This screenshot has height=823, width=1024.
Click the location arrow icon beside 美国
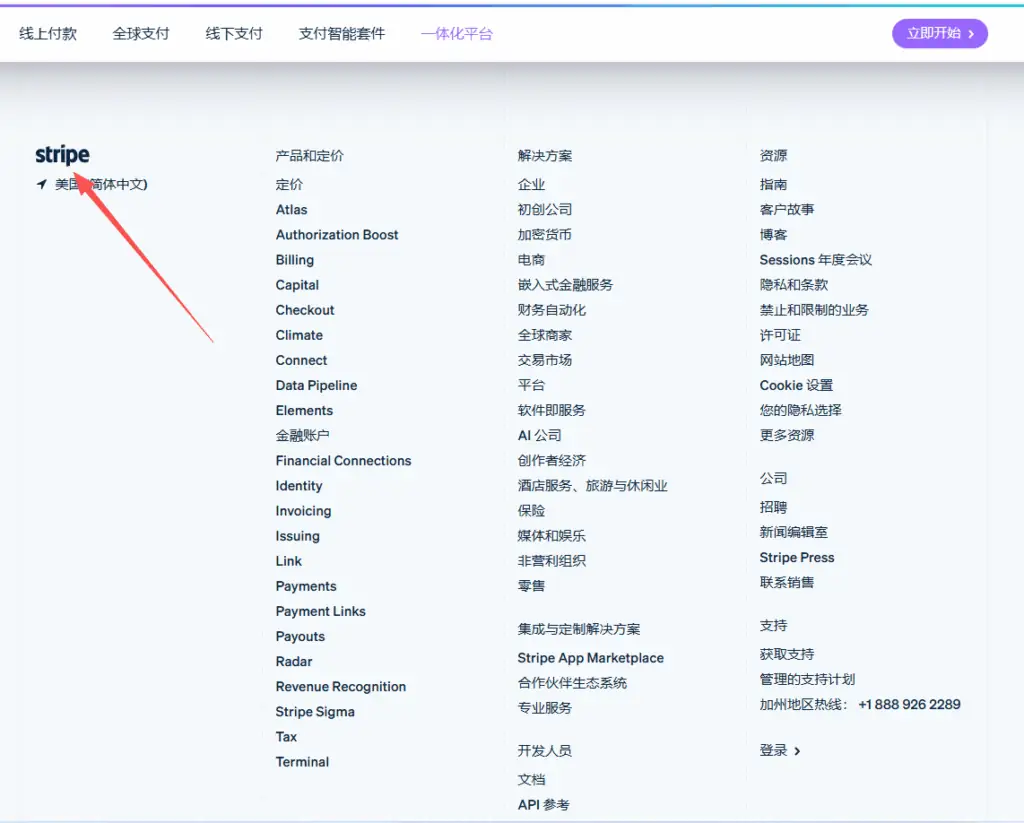point(42,184)
